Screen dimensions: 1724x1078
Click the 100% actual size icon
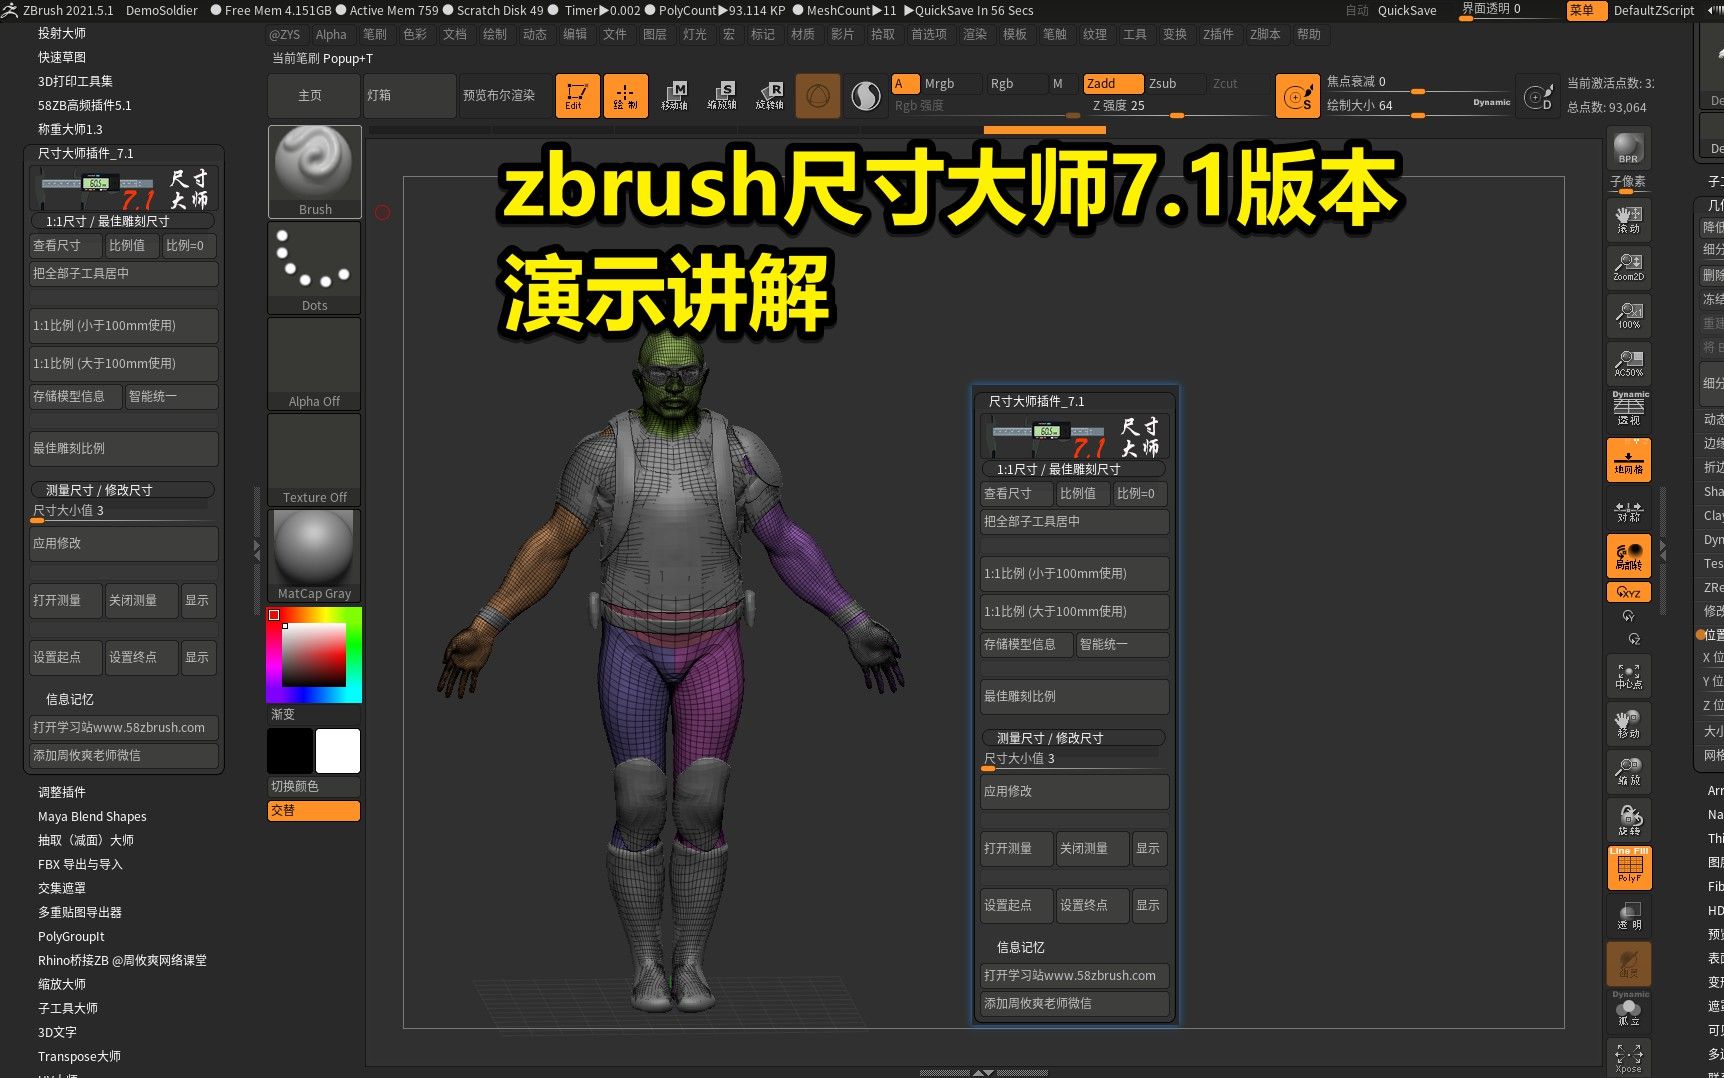click(1629, 315)
